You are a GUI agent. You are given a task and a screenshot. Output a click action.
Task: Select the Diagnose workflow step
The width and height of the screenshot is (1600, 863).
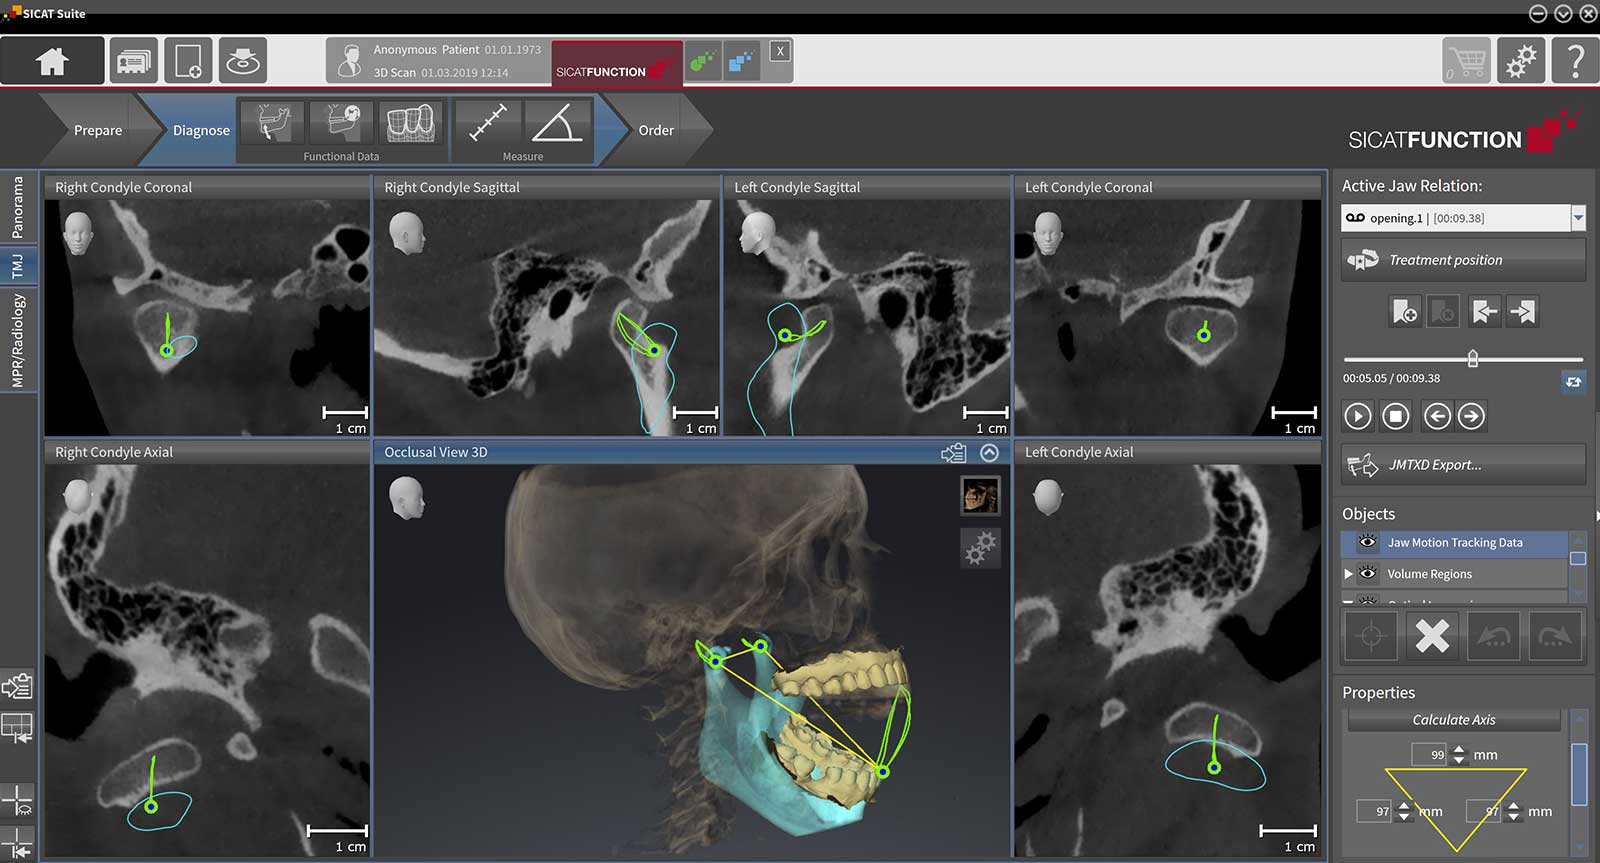(201, 130)
